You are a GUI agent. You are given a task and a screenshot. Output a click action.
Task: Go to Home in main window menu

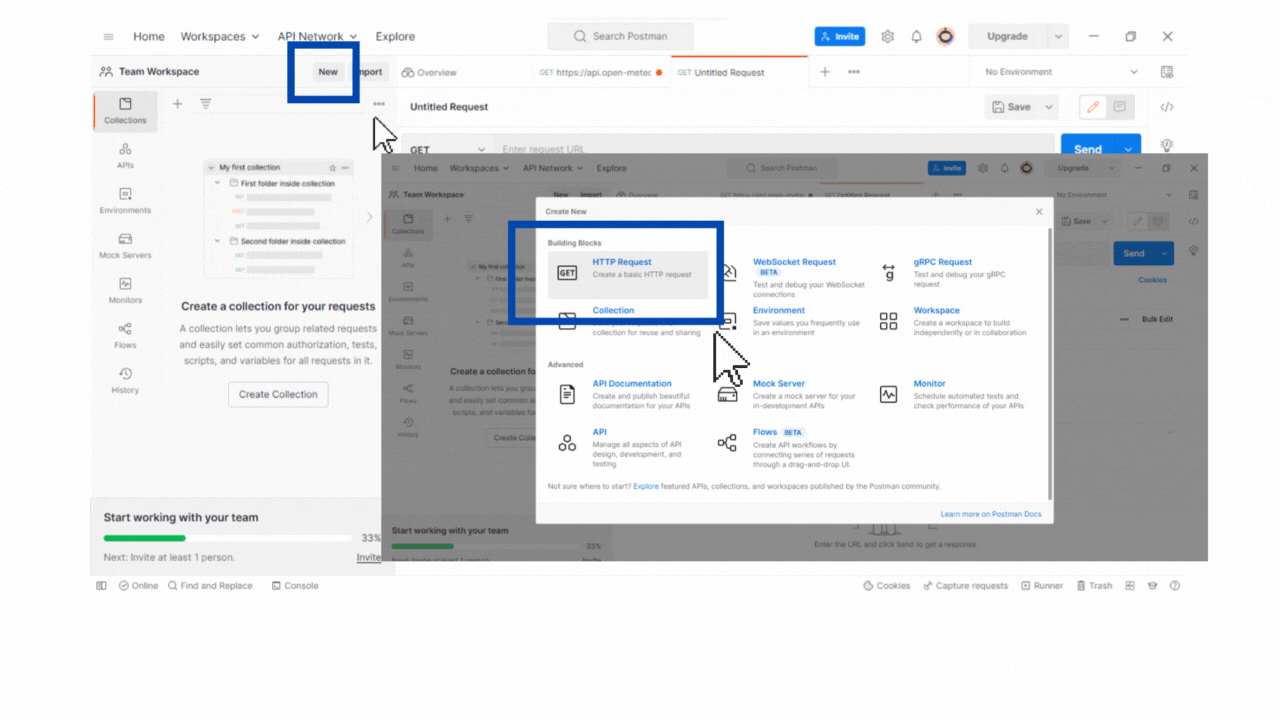pos(149,37)
